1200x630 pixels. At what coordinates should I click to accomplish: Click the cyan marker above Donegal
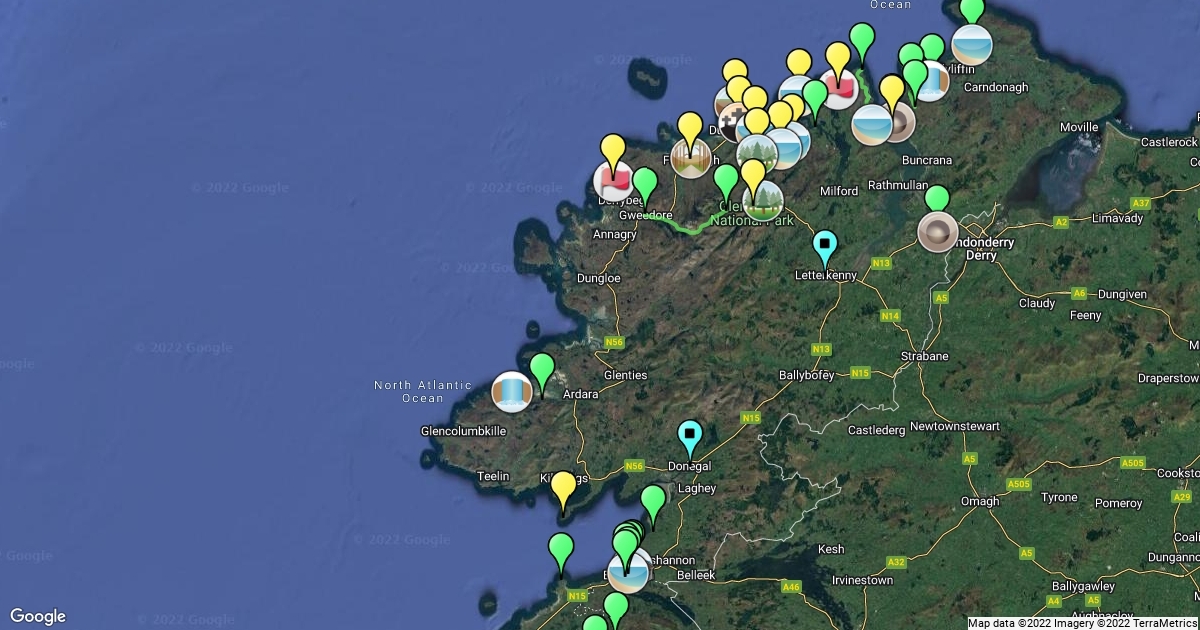[x=690, y=436]
